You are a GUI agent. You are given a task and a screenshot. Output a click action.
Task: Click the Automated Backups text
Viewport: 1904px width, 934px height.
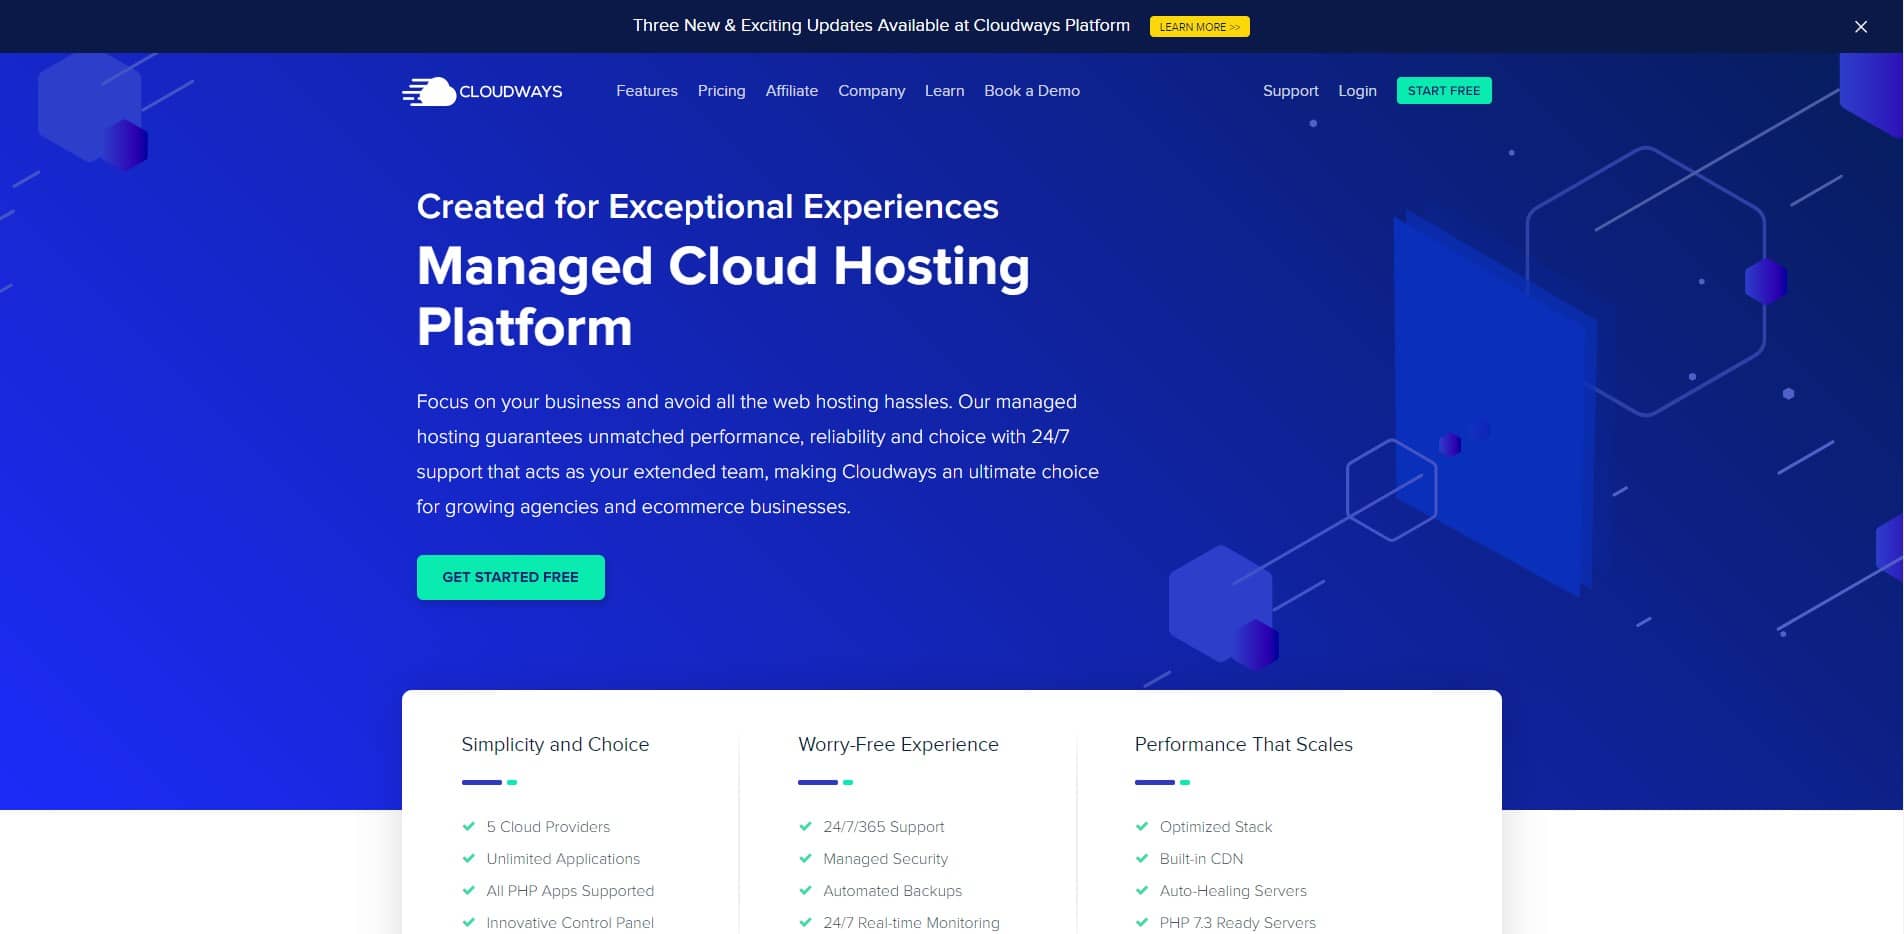pyautogui.click(x=892, y=891)
